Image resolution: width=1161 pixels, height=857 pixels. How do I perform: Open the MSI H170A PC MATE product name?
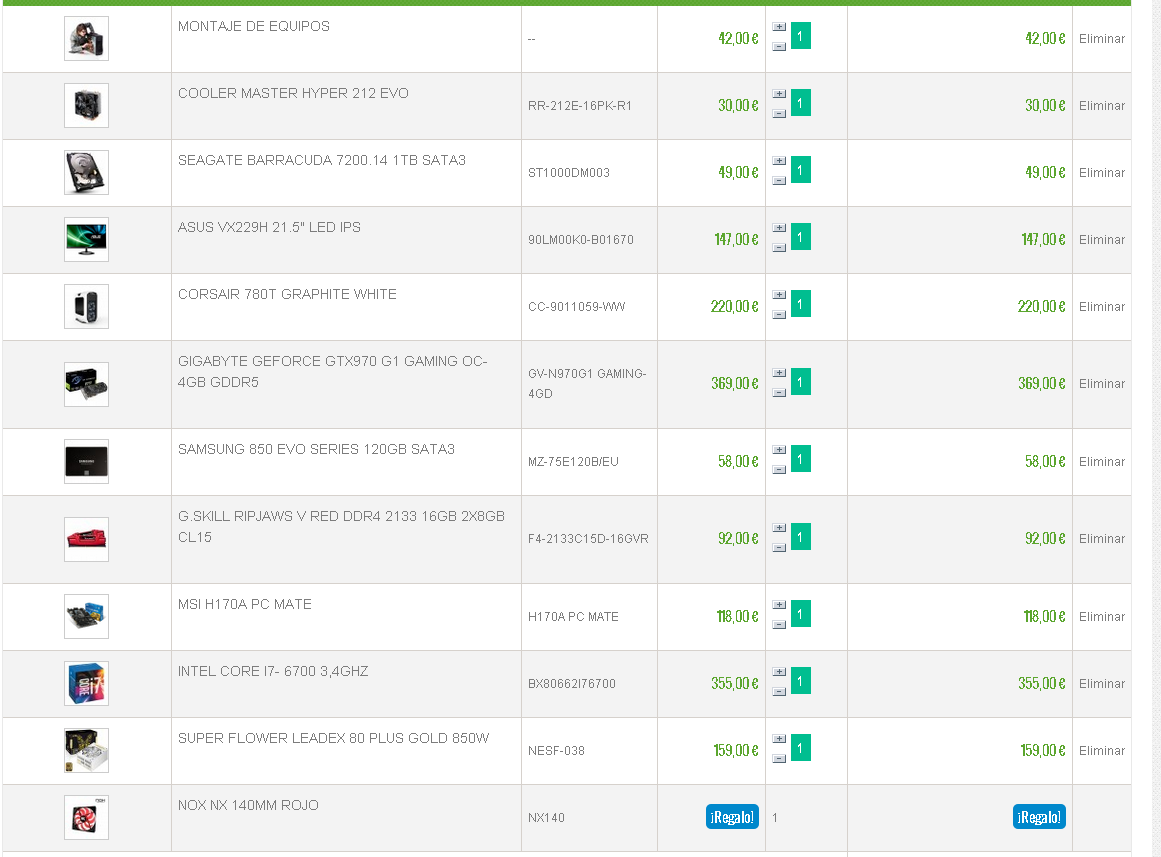click(x=244, y=604)
